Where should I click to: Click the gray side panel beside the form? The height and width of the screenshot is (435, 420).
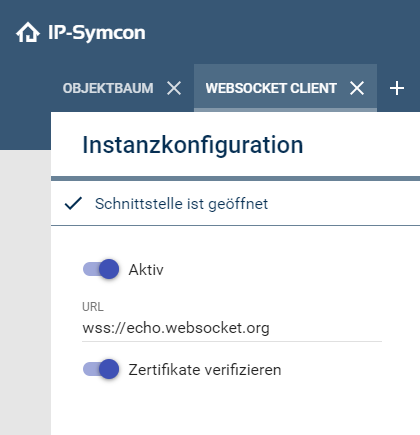(25, 292)
